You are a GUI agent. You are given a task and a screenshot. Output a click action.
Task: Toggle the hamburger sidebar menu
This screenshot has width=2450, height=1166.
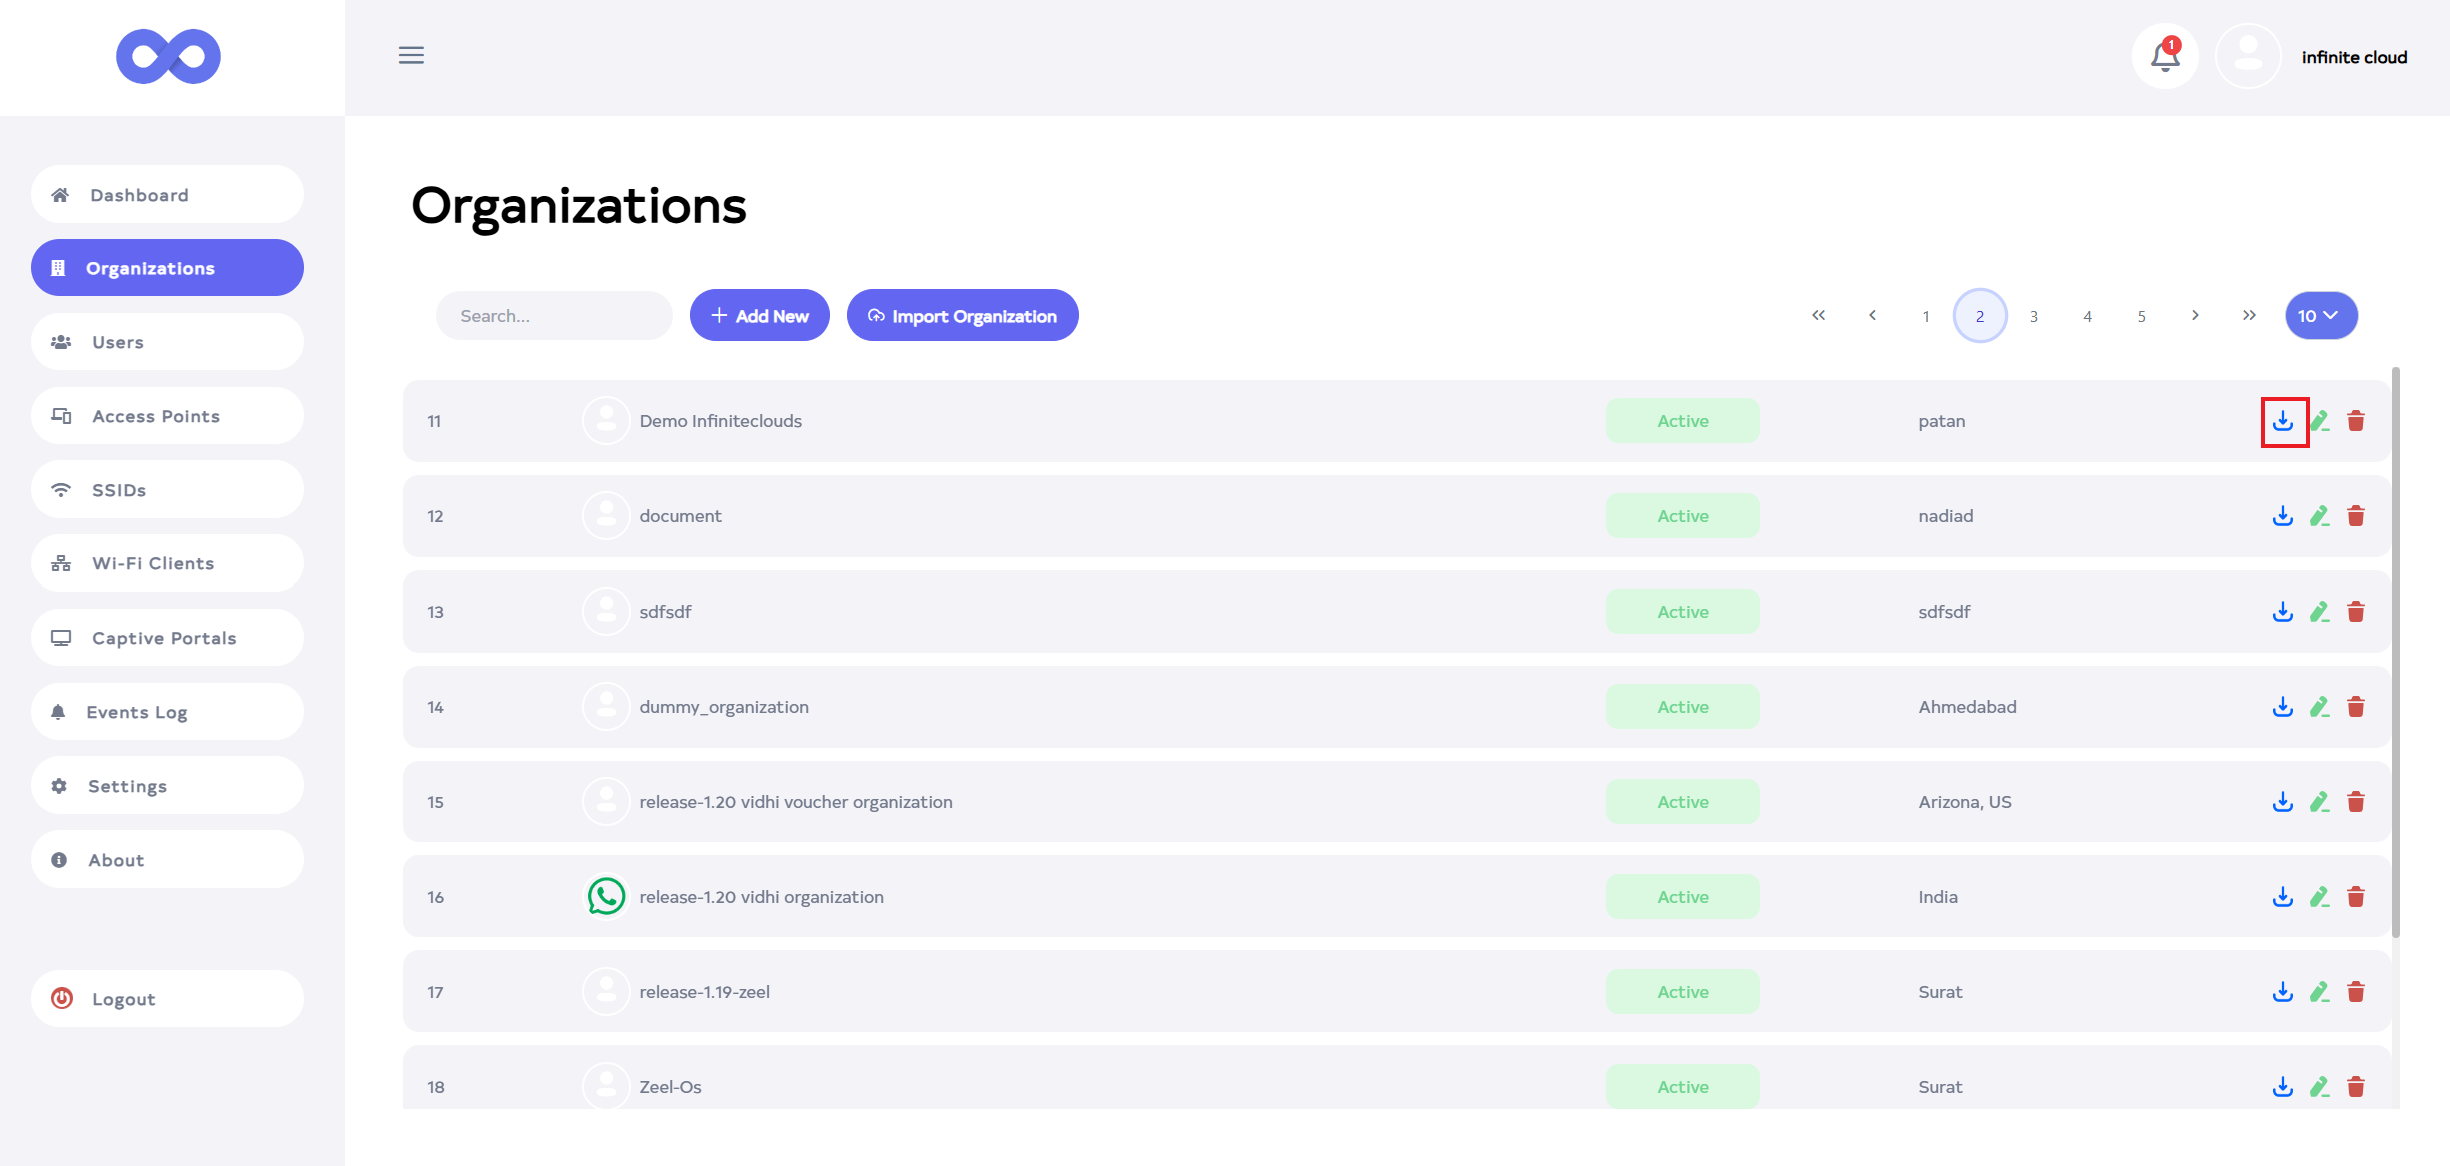tap(411, 55)
